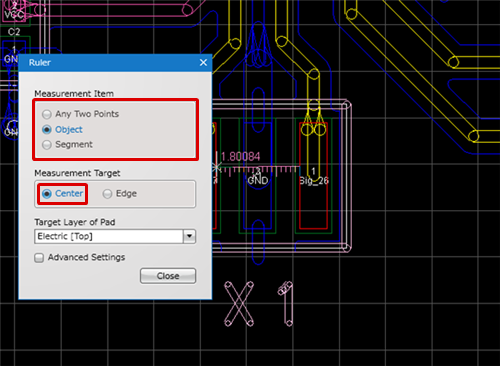Select Center as measurement target

click(x=47, y=194)
